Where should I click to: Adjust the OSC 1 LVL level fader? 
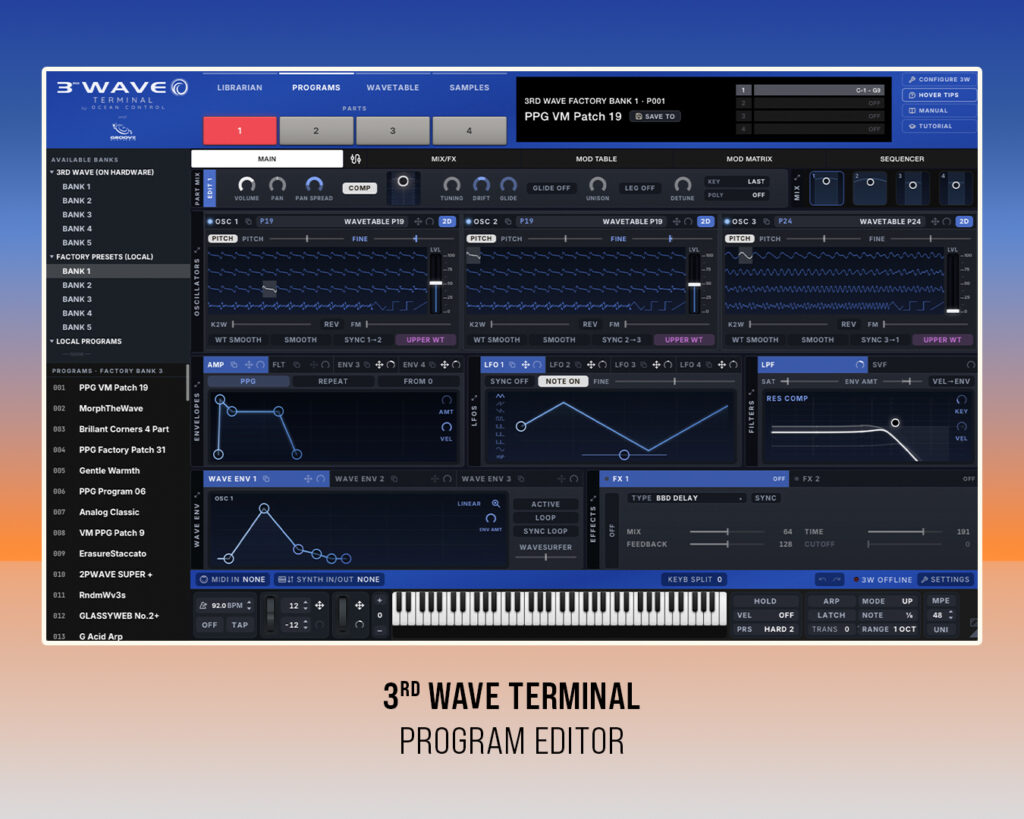436,283
